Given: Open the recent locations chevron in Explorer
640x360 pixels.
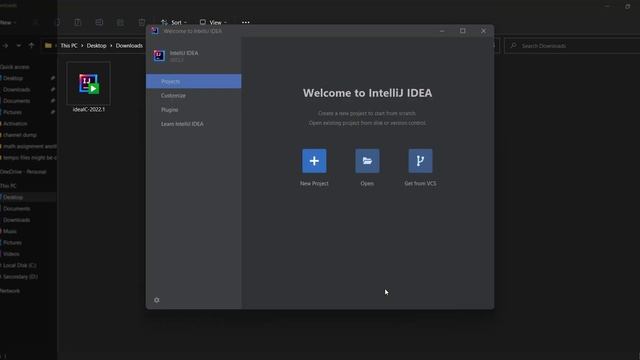Looking at the screenshot, I should [18, 46].
